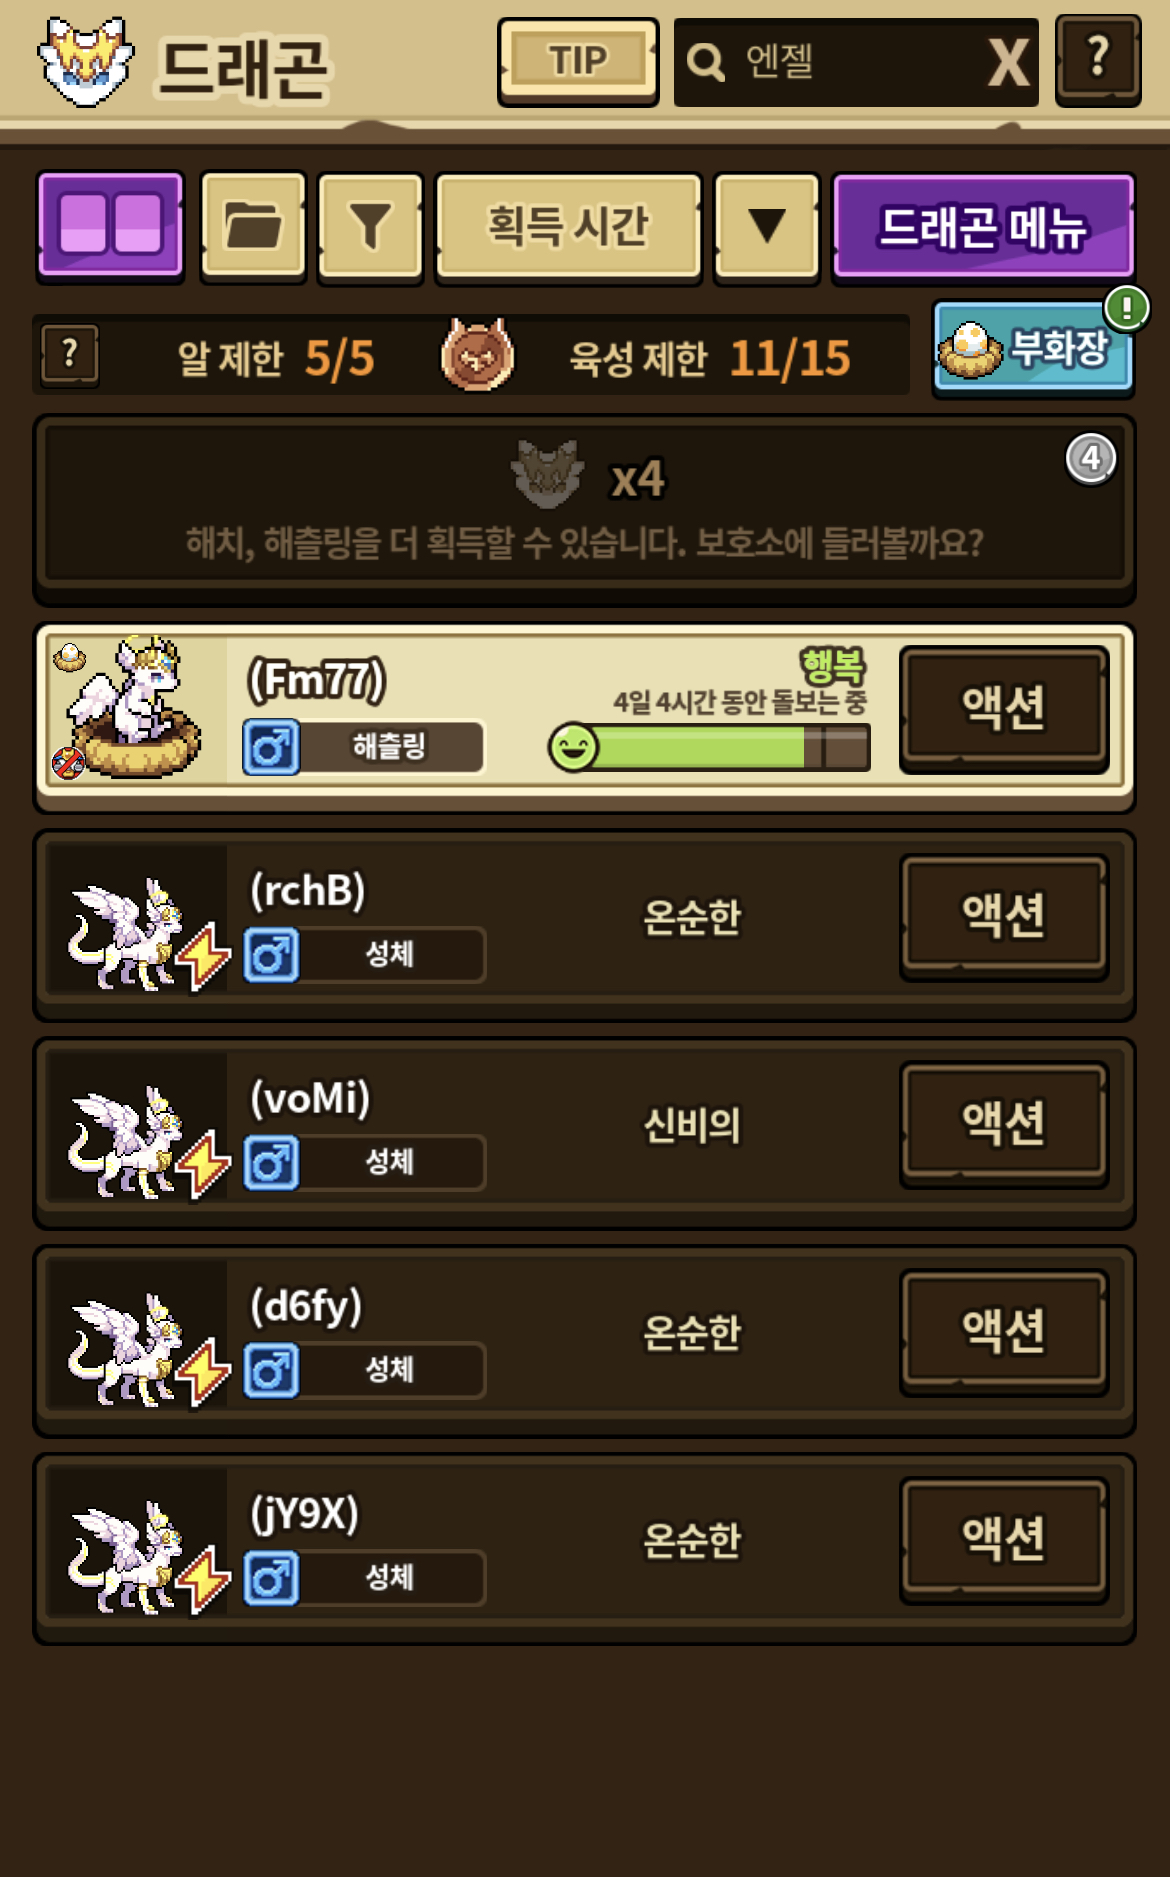Open the folder icon button
1170x1877 pixels.
click(253, 226)
